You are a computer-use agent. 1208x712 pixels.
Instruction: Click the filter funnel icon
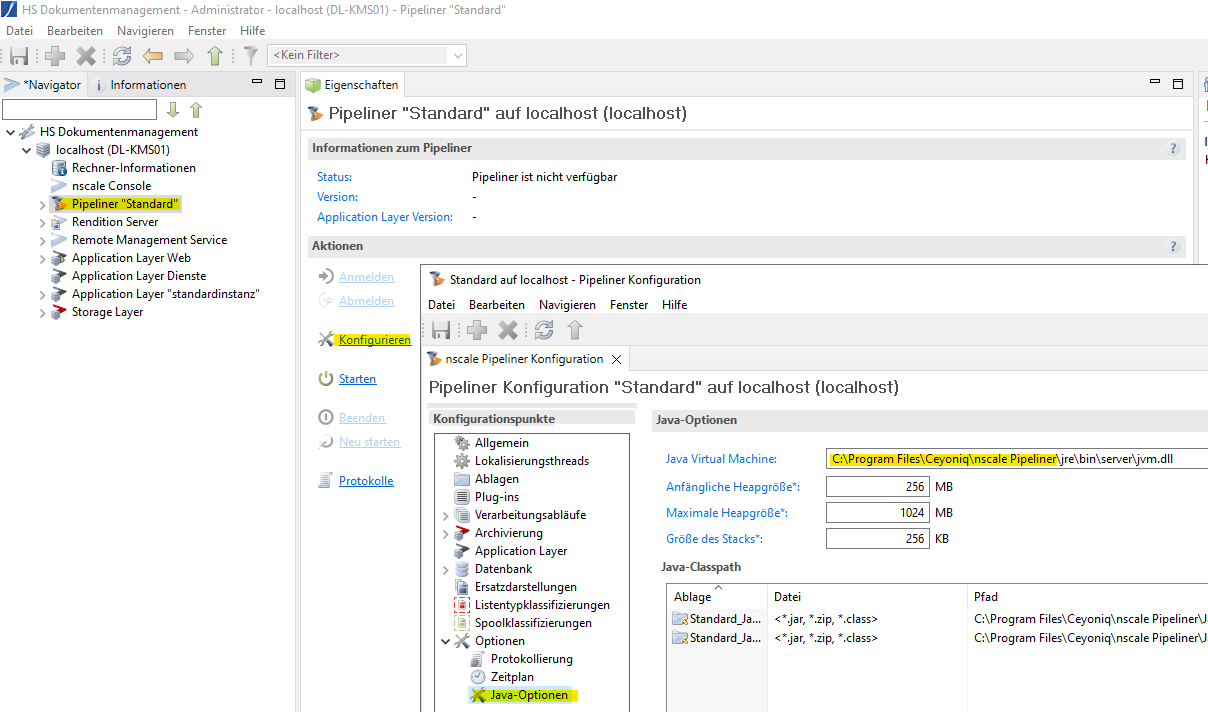(250, 56)
